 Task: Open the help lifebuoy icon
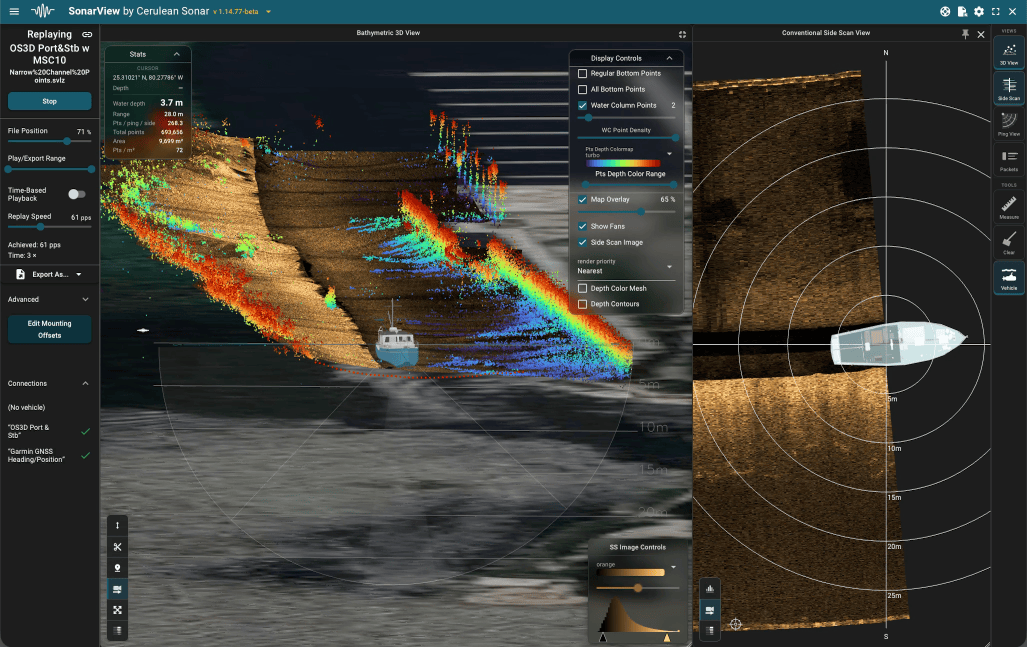(x=944, y=11)
